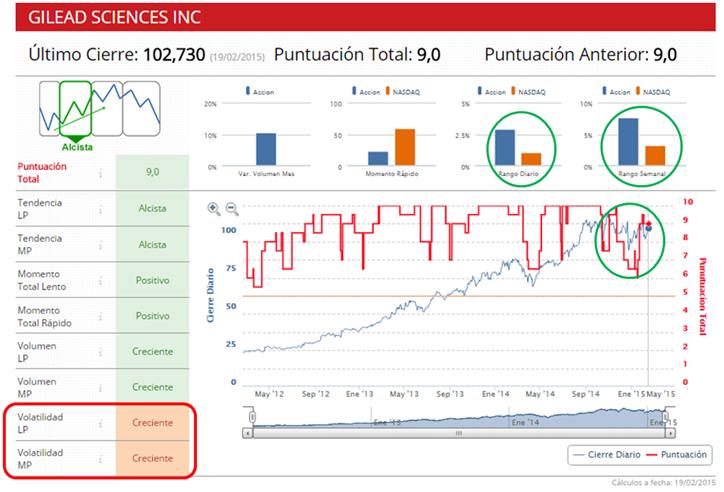Click the orange NASDAQ bar in Rango Diario
The height and width of the screenshot is (492, 724).
[x=531, y=159]
